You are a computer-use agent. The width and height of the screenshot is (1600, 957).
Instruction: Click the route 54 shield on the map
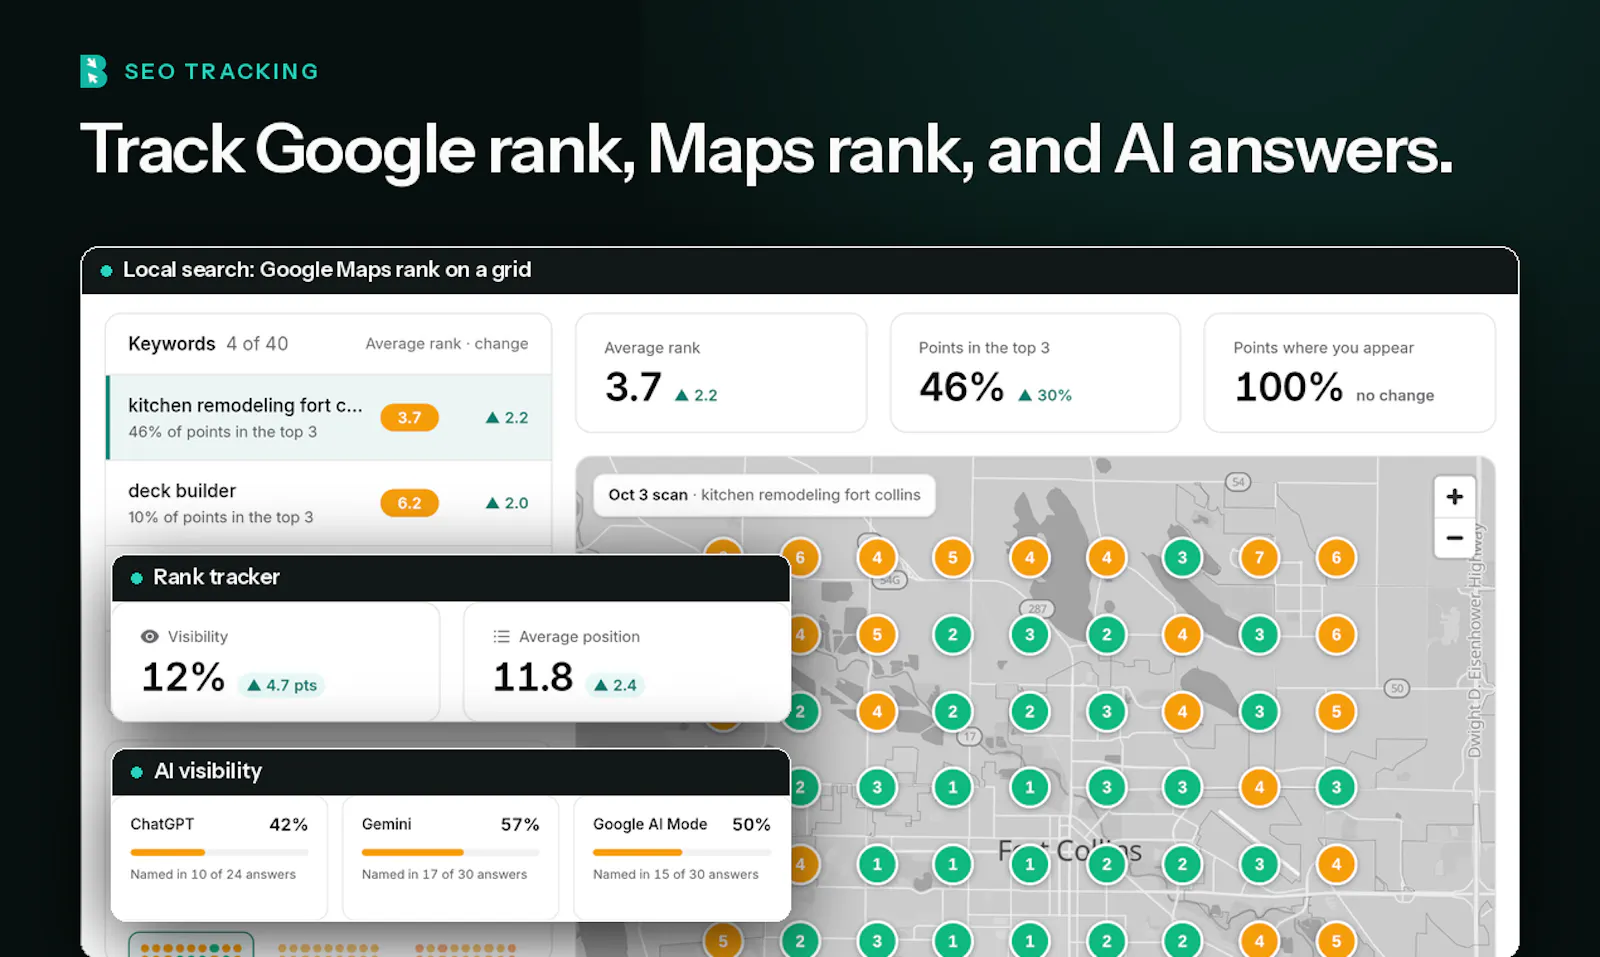pyautogui.click(x=1238, y=482)
